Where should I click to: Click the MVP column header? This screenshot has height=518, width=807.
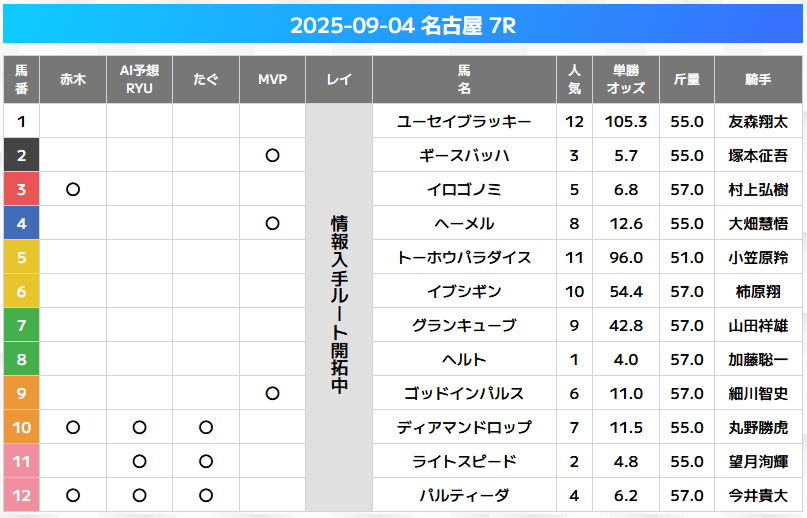pyautogui.click(x=272, y=80)
